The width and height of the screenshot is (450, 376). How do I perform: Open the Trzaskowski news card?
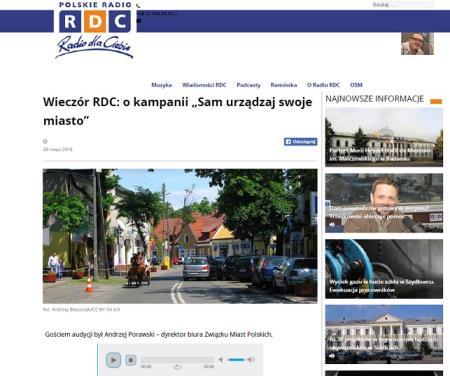click(384, 203)
